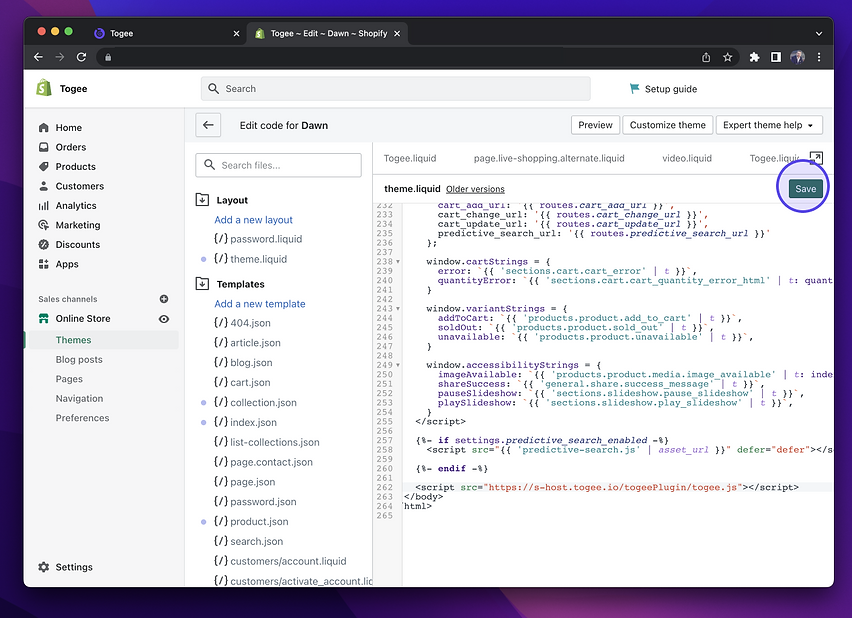The image size is (852, 618).
Task: Open Navigation submenu item
Action: [79, 399]
